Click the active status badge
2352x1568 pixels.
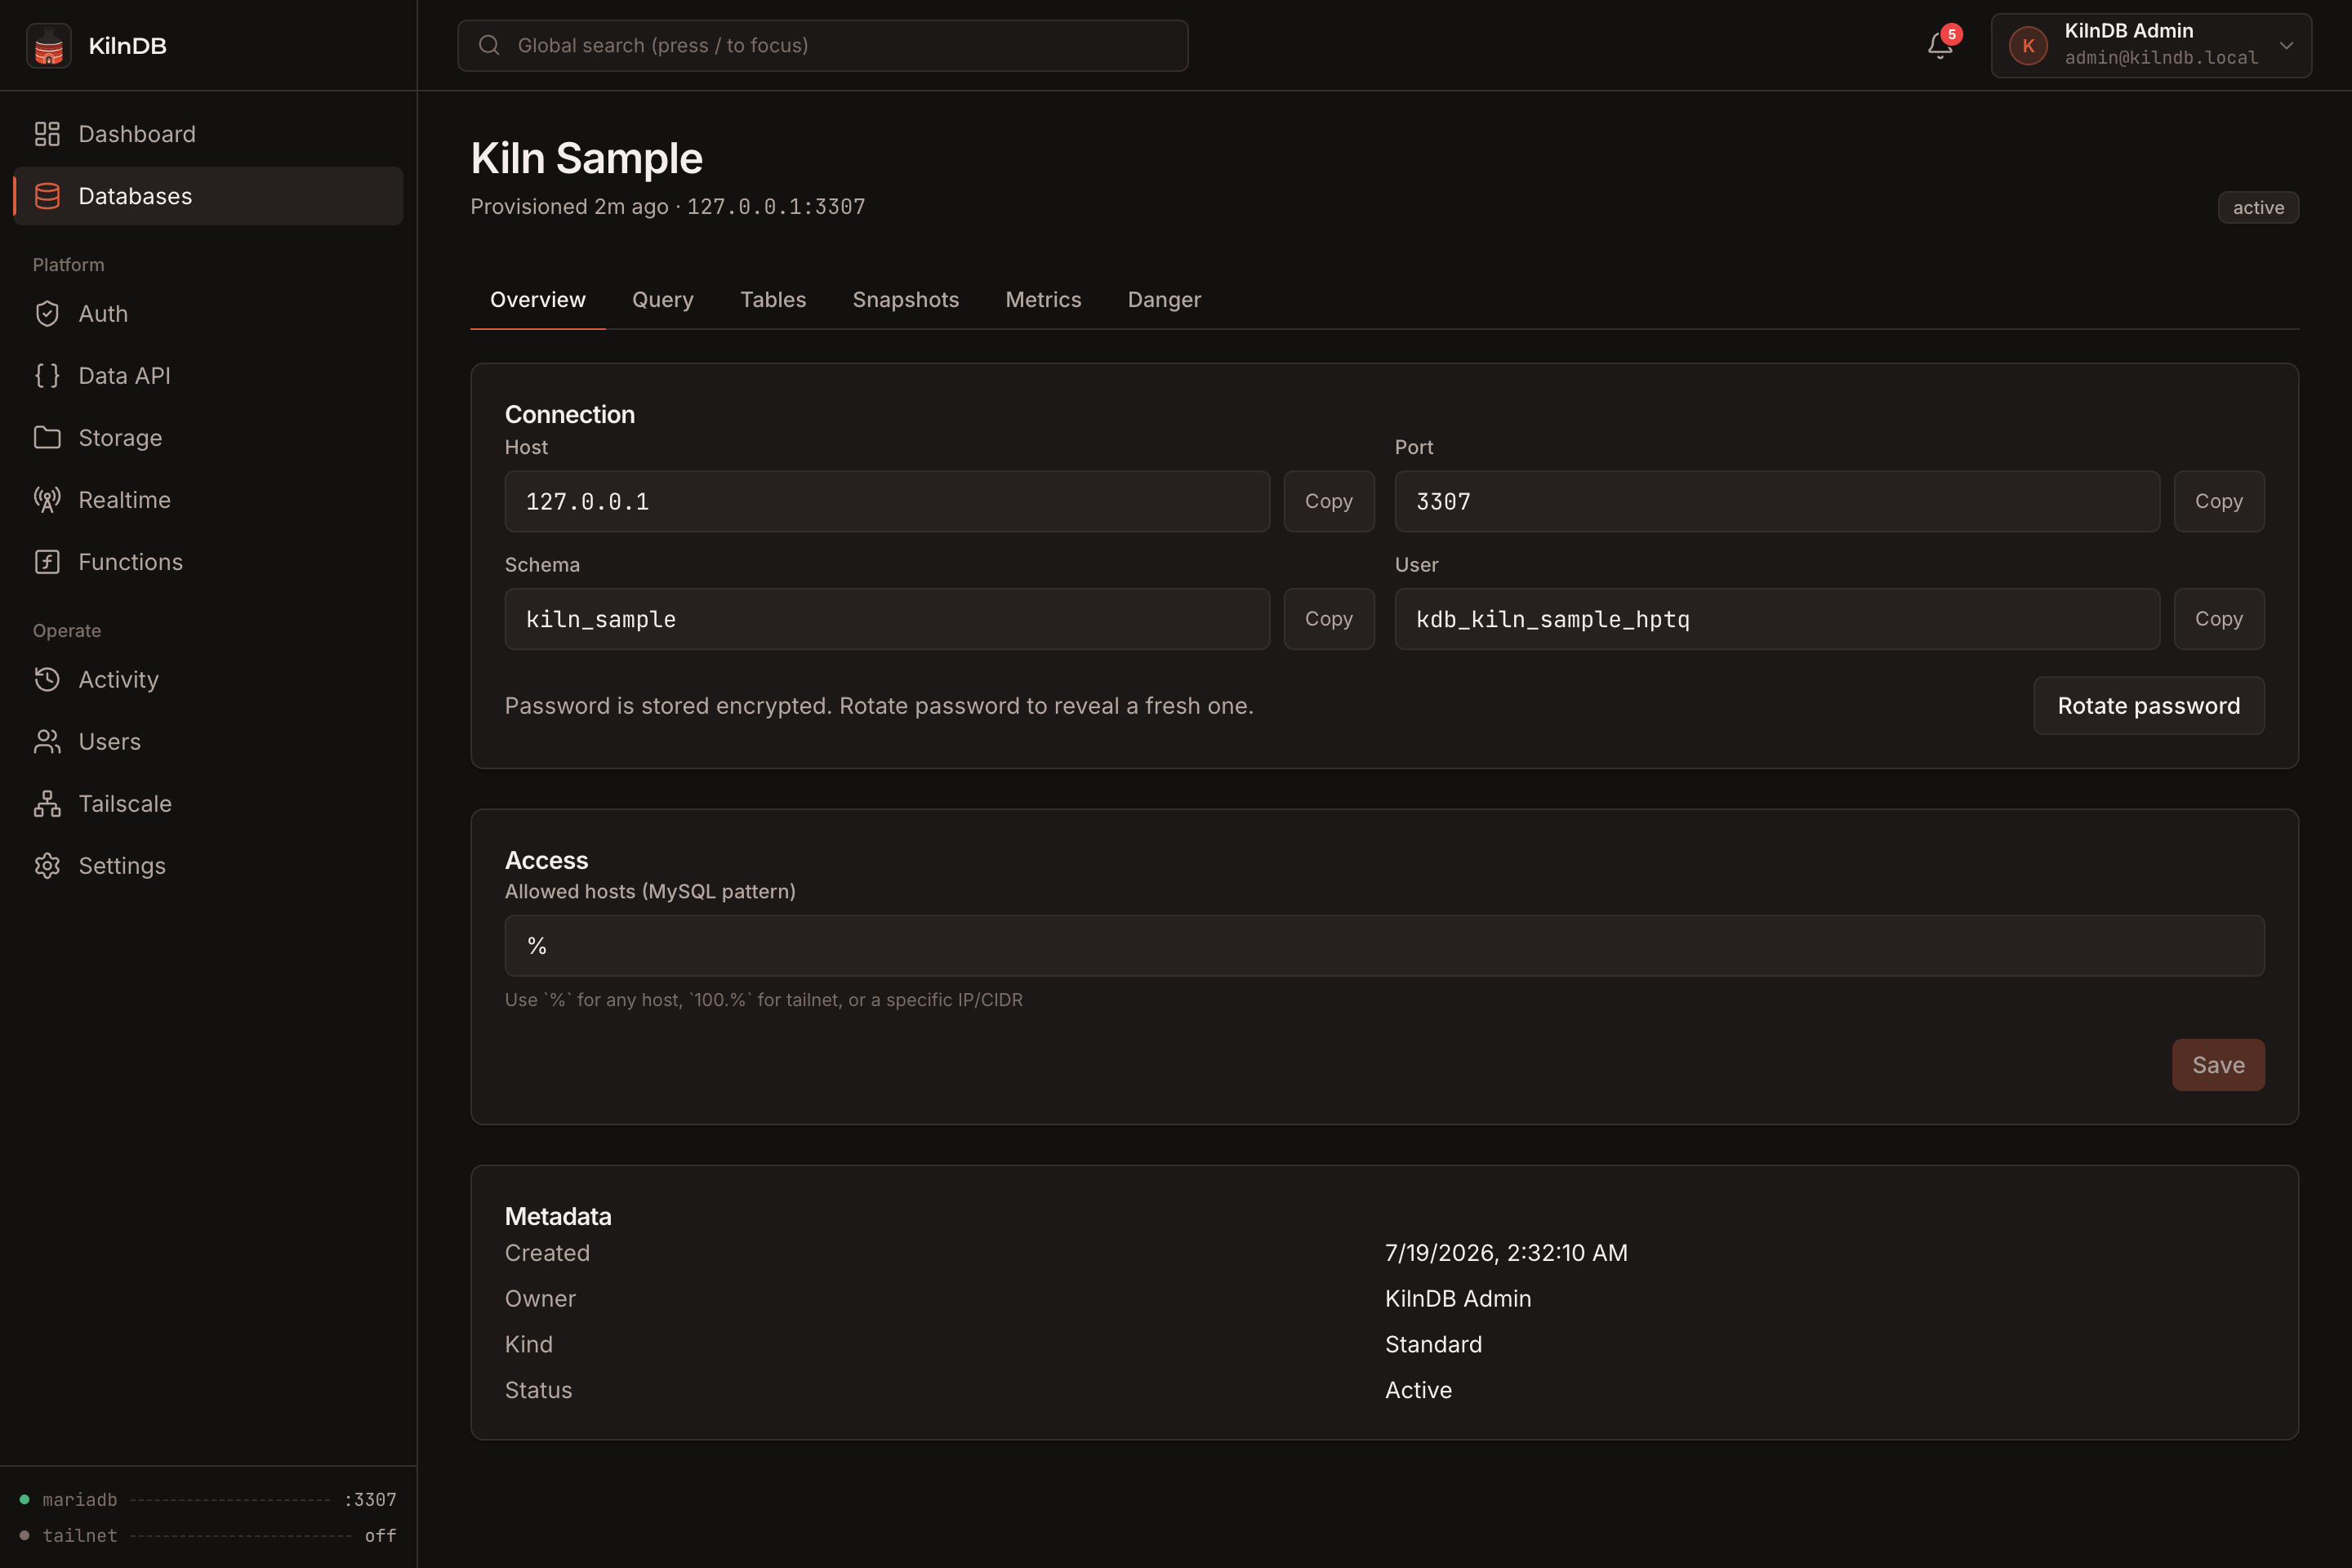coord(2258,208)
